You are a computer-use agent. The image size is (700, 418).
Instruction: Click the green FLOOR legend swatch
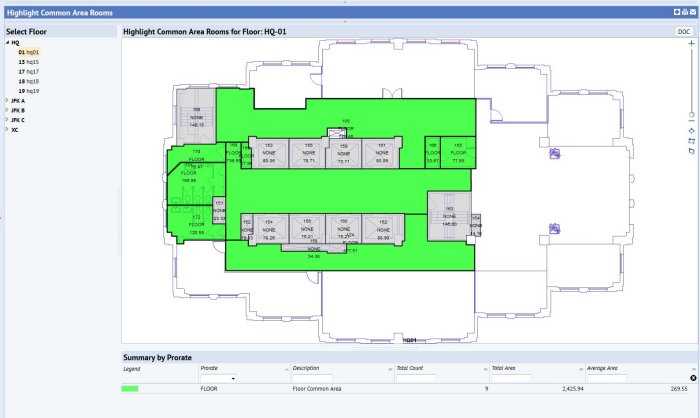[x=129, y=388]
